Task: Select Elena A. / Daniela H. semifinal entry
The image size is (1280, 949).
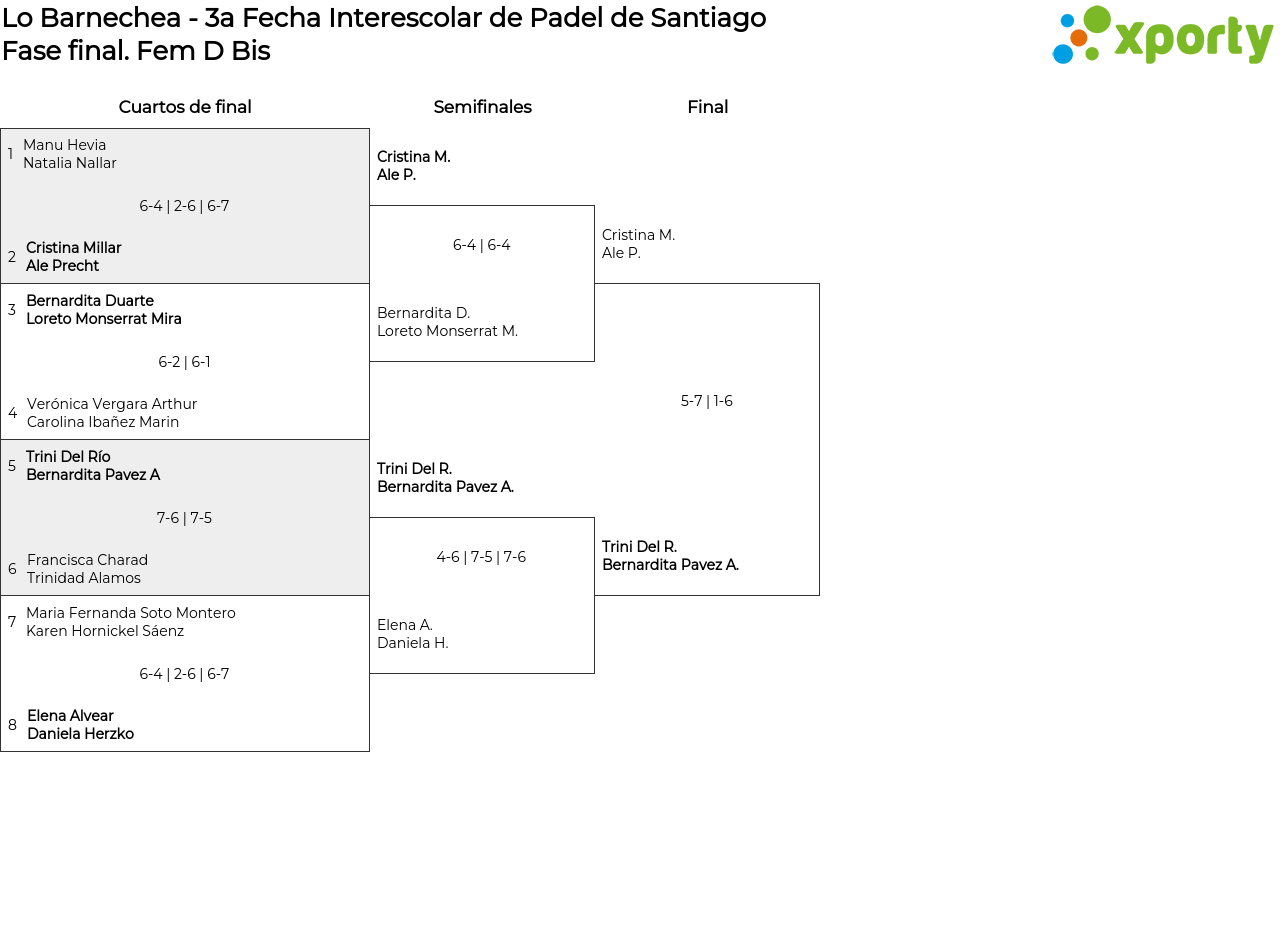Action: tap(413, 634)
